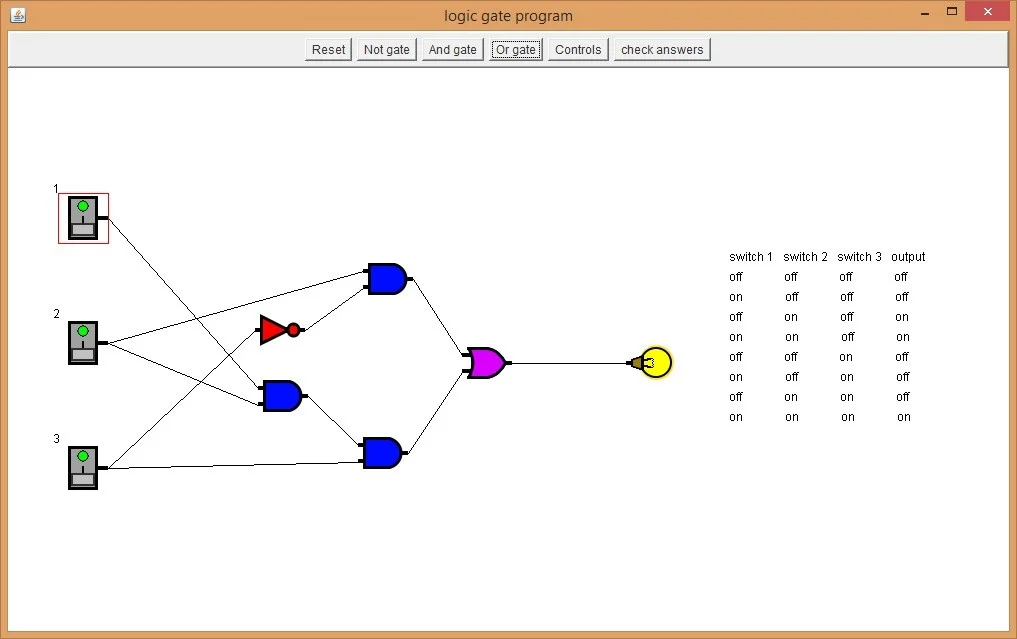Click the check answers button
Image resolution: width=1017 pixels, height=639 pixels.
pyautogui.click(x=662, y=49)
